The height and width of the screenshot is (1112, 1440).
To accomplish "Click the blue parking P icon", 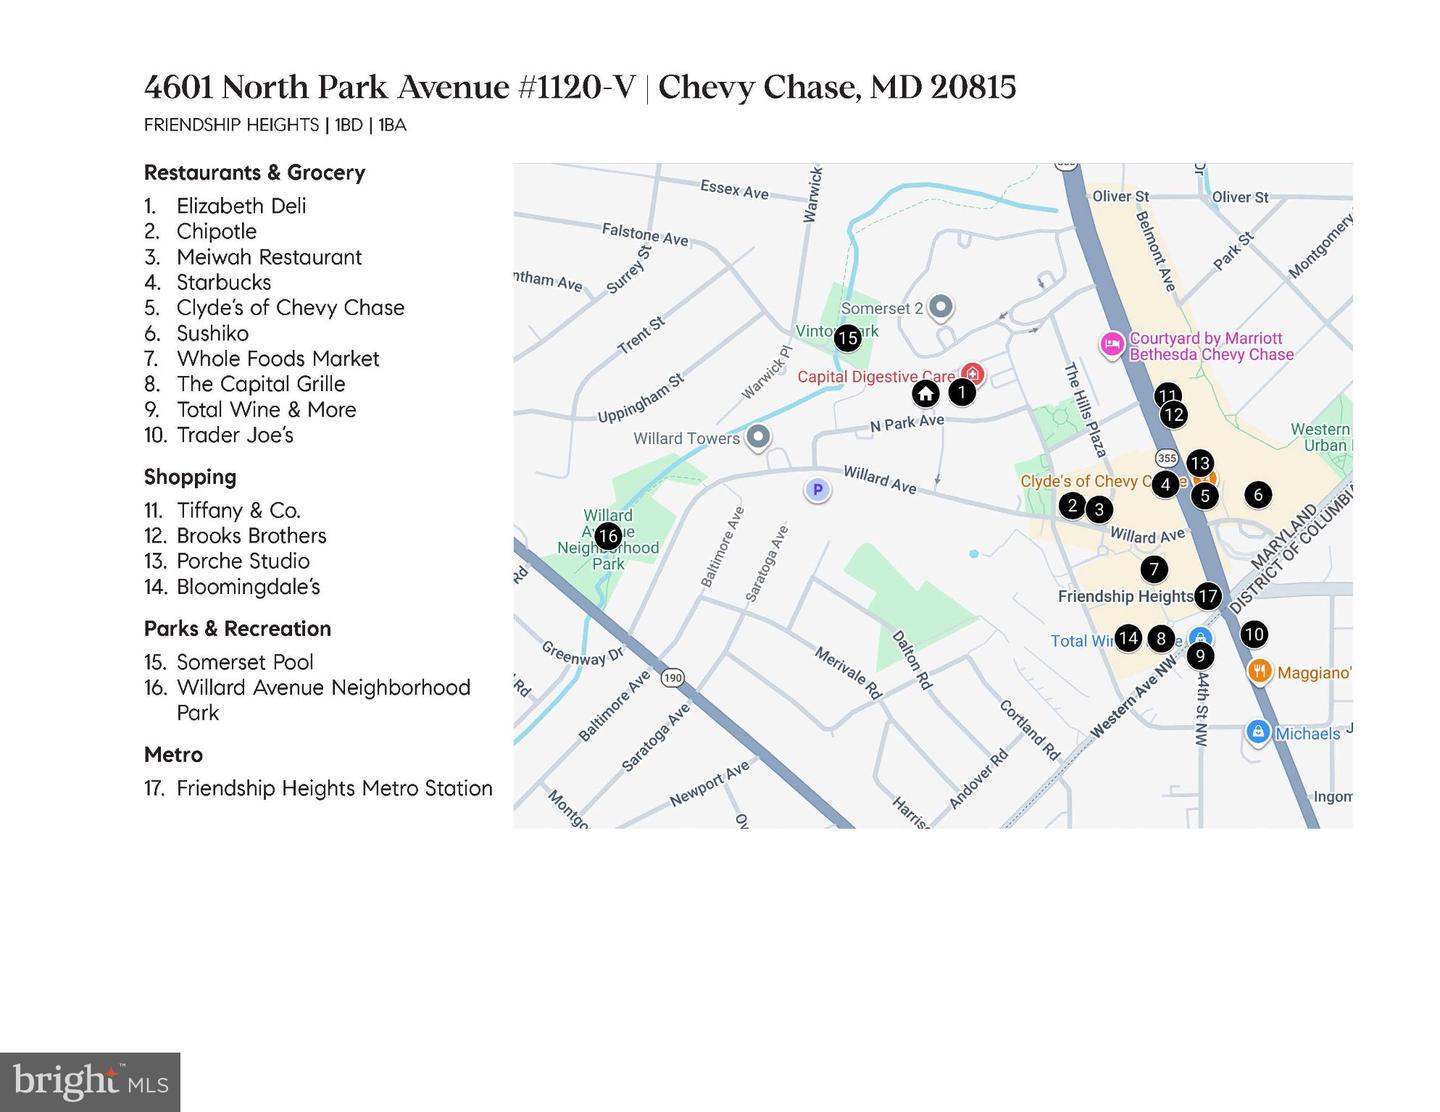I will (x=818, y=490).
